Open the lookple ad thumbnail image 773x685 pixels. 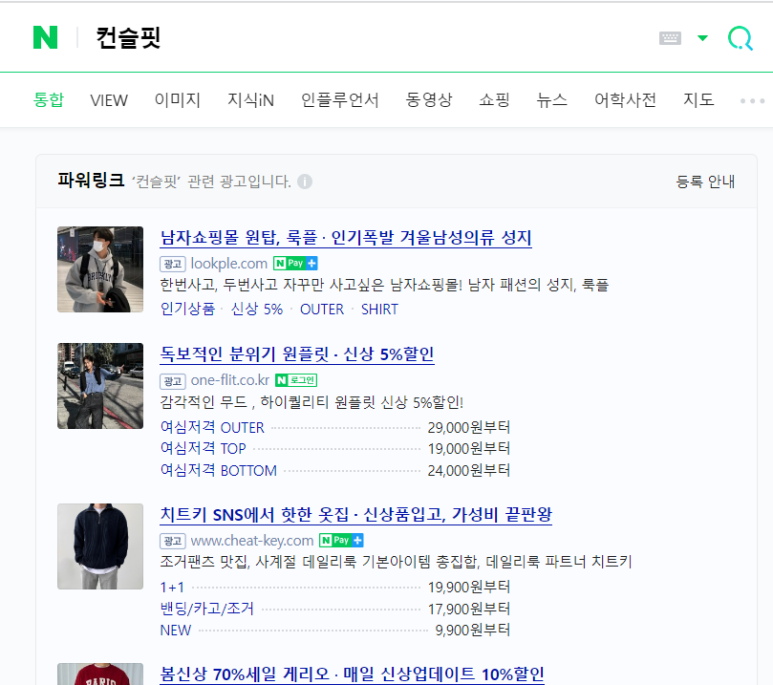click(100, 269)
